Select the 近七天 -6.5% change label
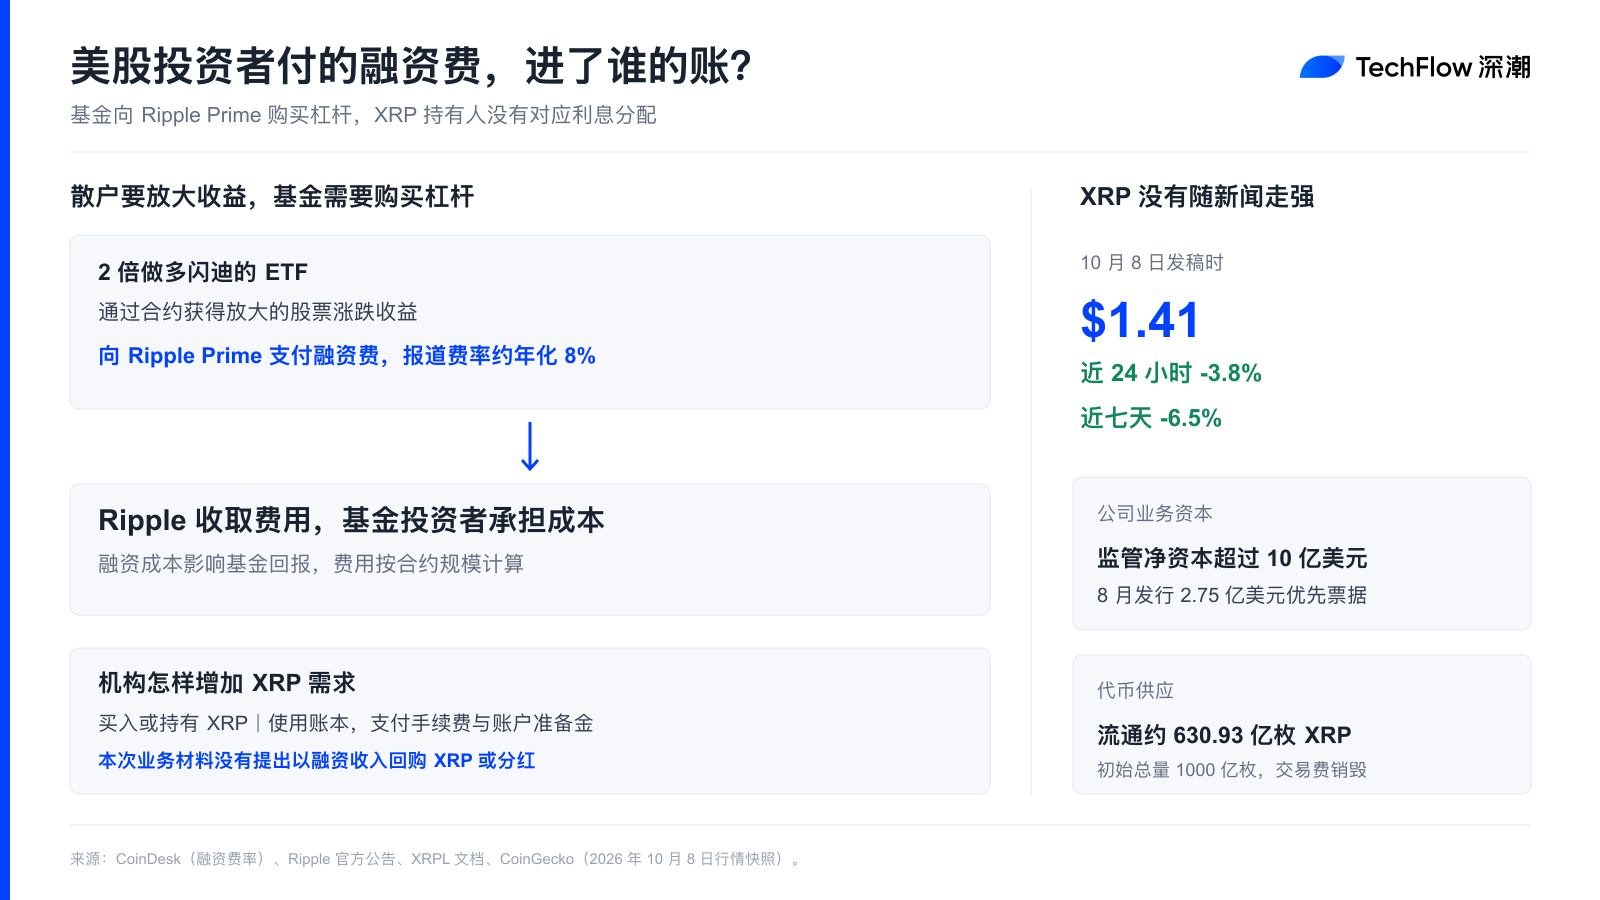 (1151, 418)
